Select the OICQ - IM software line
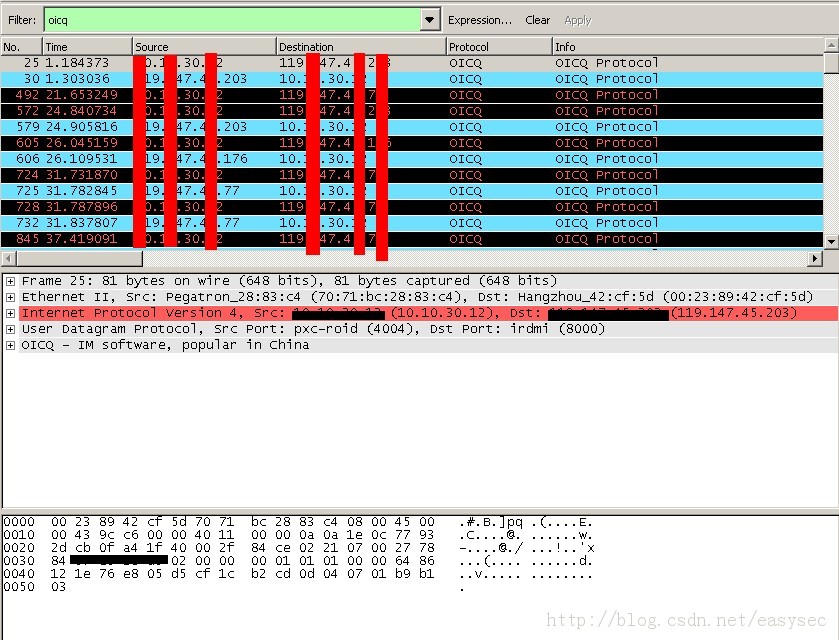The image size is (839, 640). (165, 345)
